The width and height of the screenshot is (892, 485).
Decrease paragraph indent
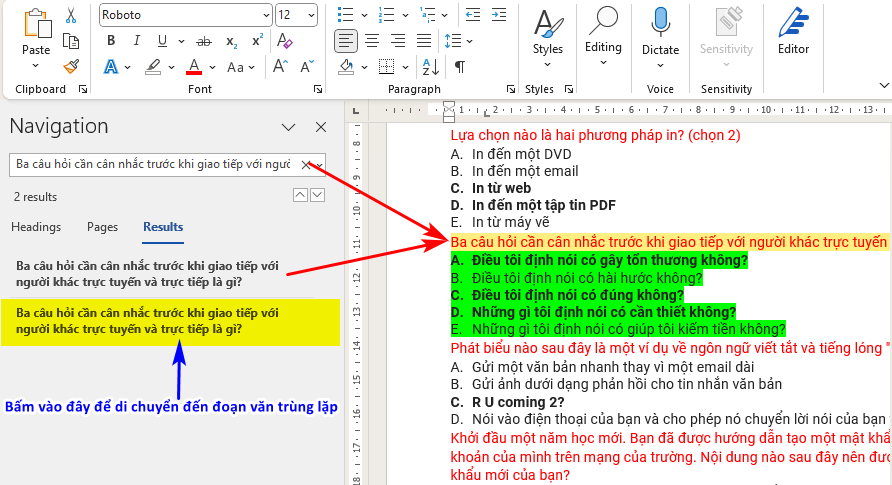tap(473, 15)
